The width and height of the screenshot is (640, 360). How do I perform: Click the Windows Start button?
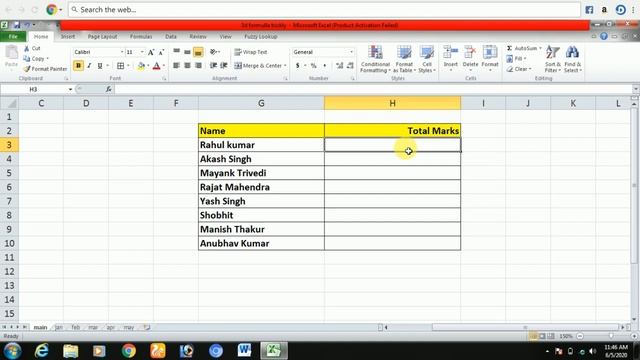12,351
